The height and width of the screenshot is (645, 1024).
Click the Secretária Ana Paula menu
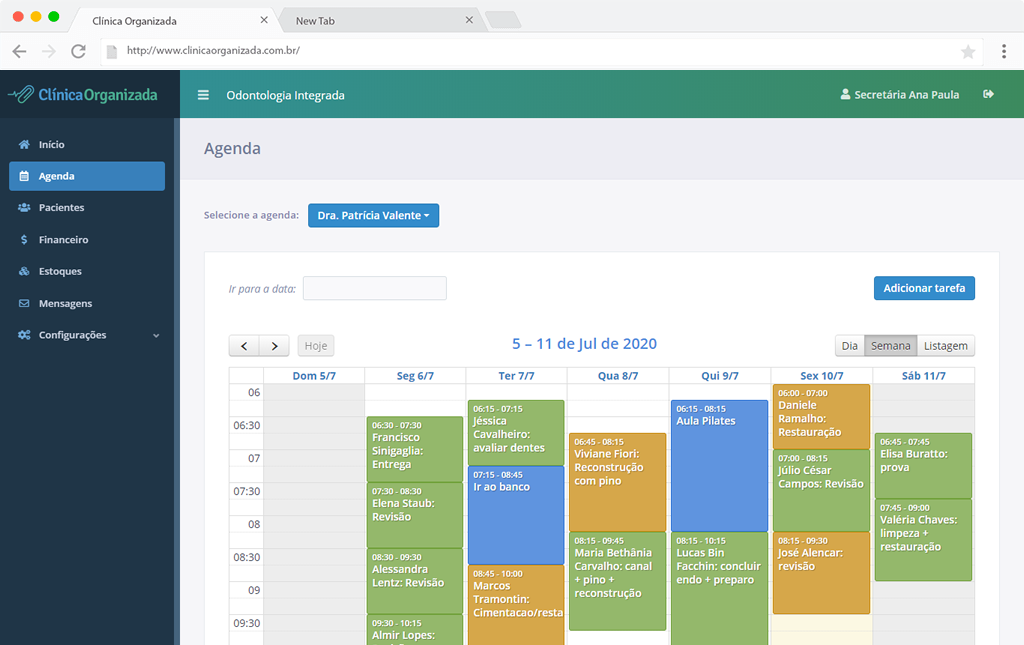903,93
